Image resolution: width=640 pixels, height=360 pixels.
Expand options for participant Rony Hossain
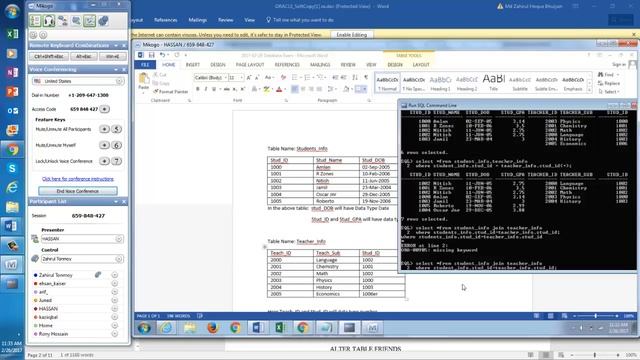(x=115, y=333)
